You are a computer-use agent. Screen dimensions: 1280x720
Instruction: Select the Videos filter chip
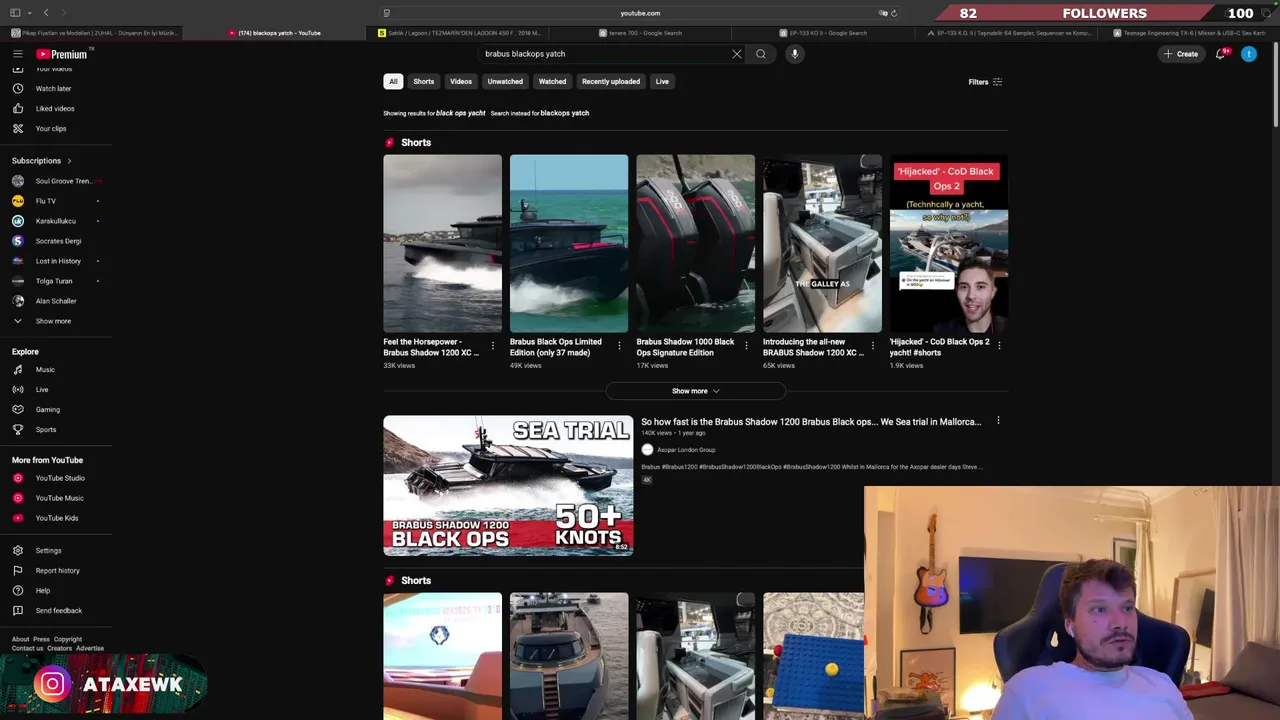[x=461, y=82]
